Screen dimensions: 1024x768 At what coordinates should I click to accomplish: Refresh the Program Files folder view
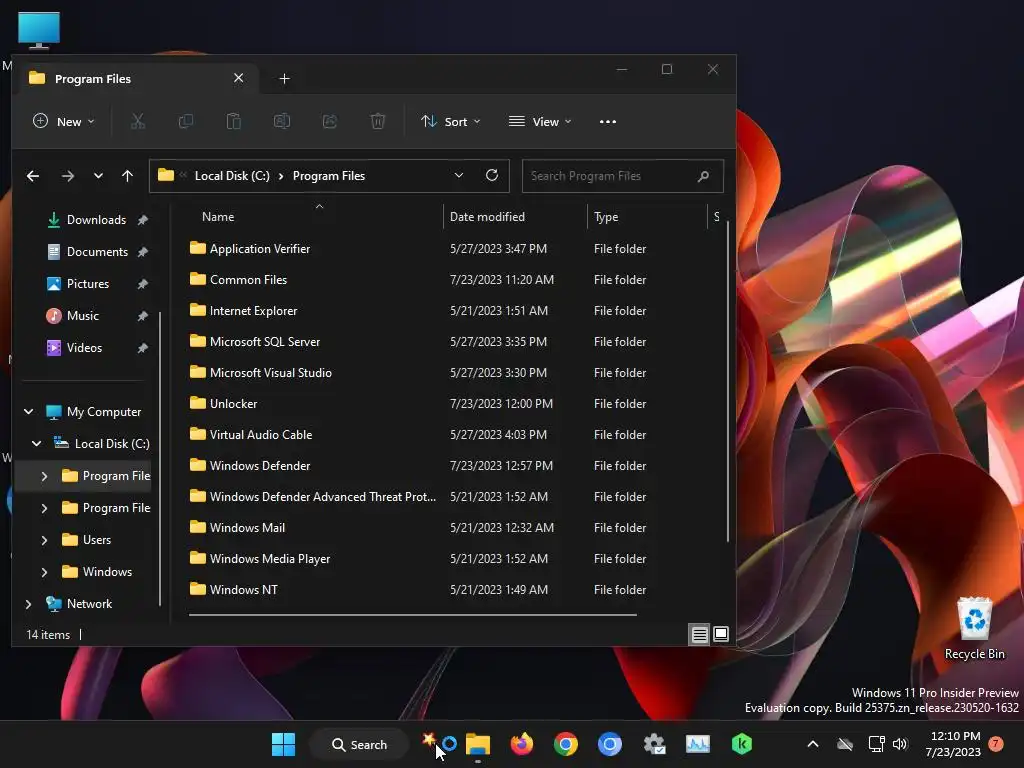[492, 176]
